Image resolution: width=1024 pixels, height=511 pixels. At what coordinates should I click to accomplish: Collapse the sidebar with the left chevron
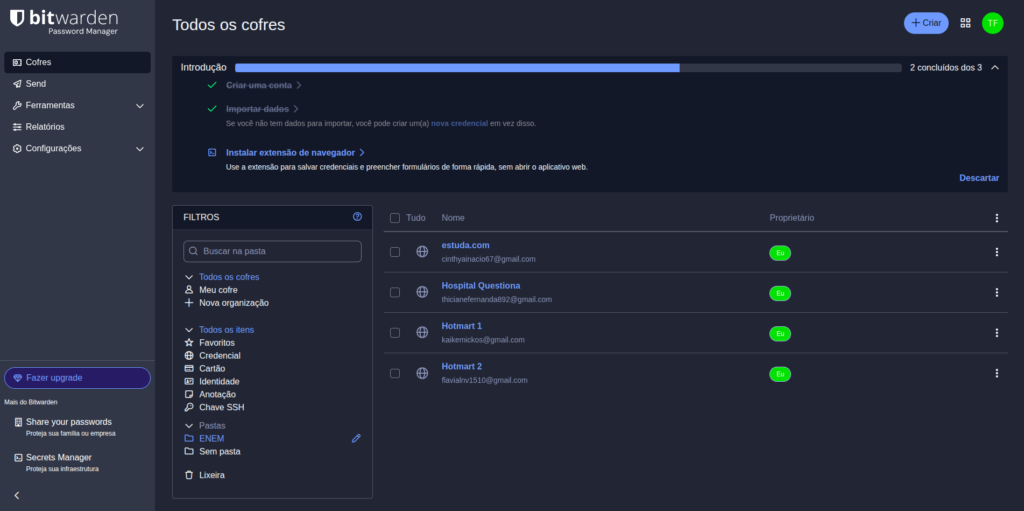(17, 495)
